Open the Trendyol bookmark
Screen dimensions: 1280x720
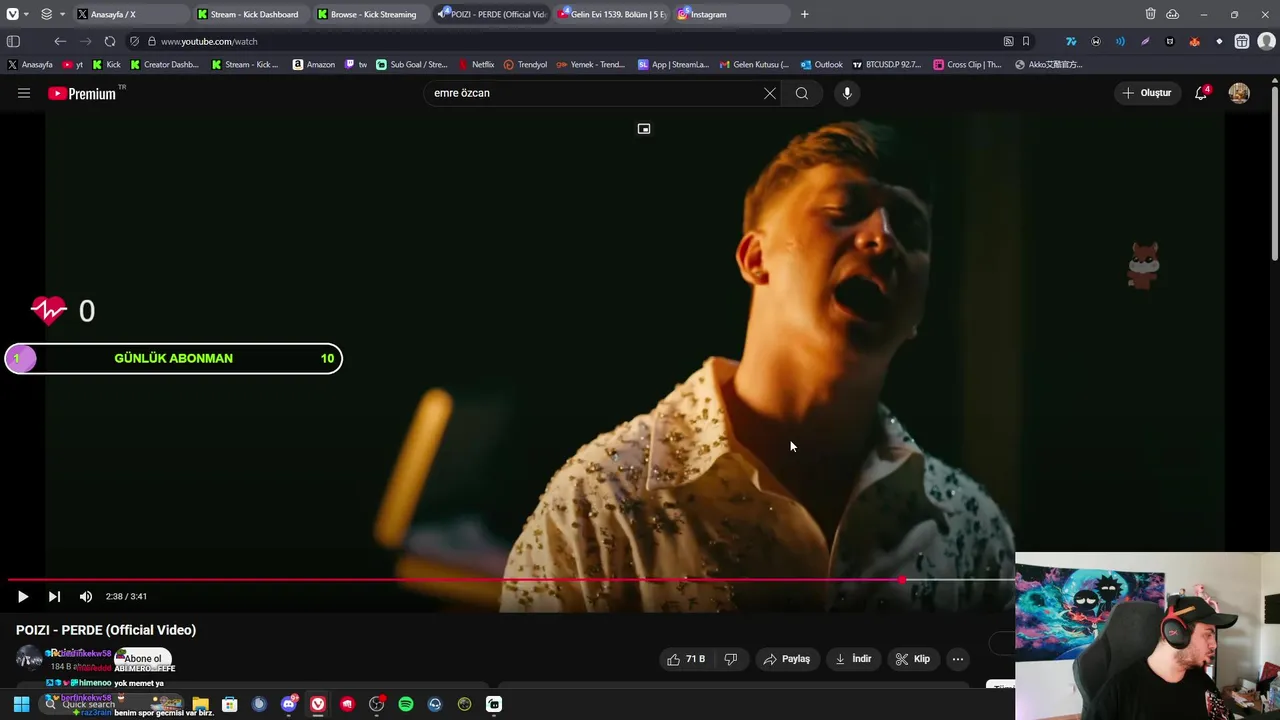(526, 65)
